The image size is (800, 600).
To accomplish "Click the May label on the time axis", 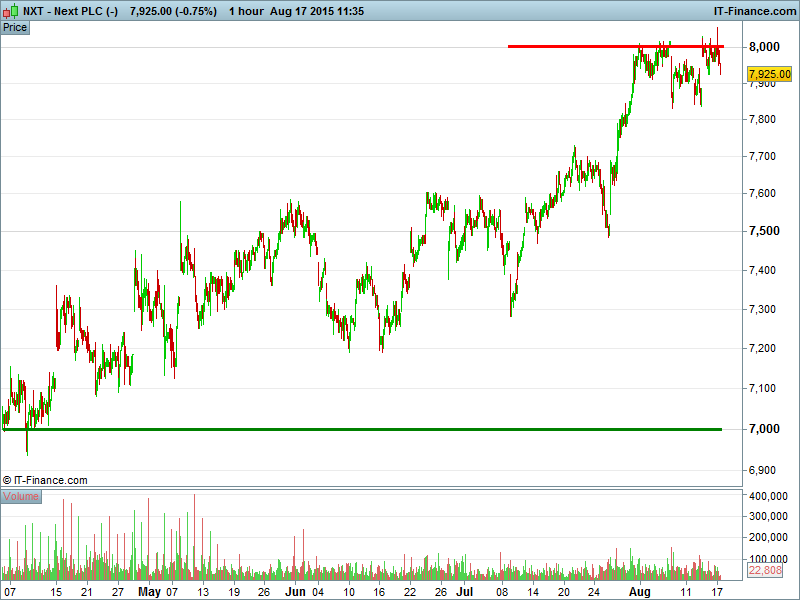I will click(x=149, y=592).
